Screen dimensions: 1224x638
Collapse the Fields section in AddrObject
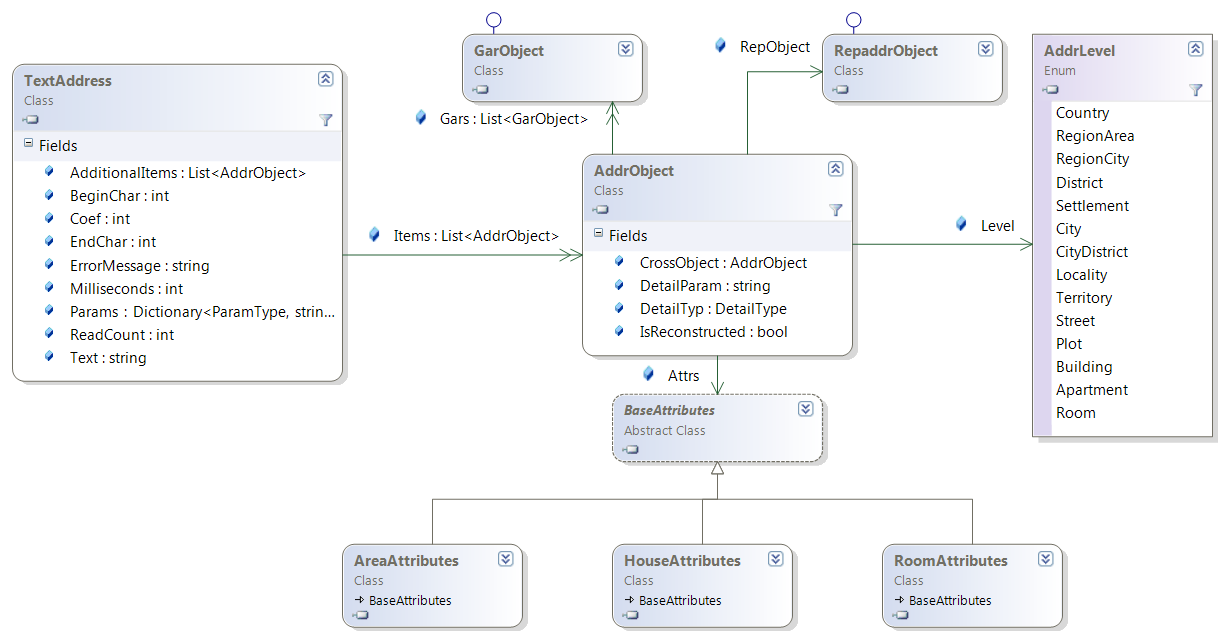(x=598, y=235)
